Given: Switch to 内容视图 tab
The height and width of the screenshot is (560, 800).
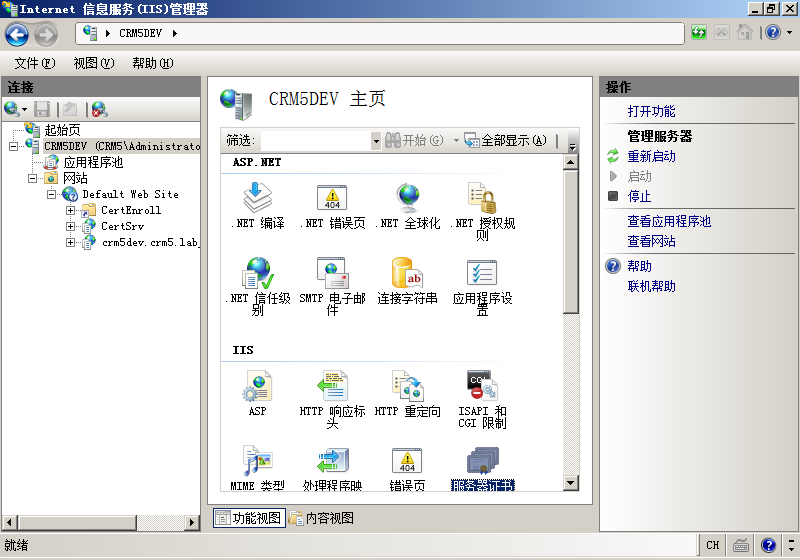Looking at the screenshot, I should click(322, 518).
